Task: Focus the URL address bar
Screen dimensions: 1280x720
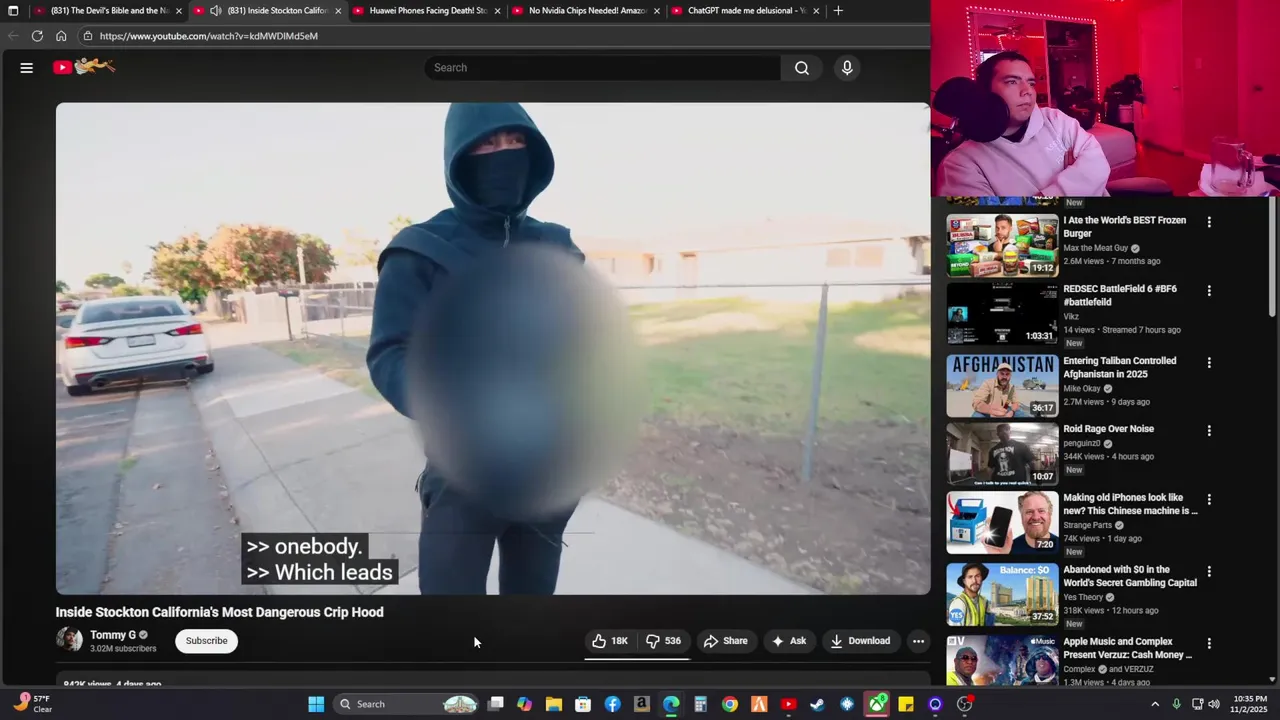Action: (x=500, y=36)
